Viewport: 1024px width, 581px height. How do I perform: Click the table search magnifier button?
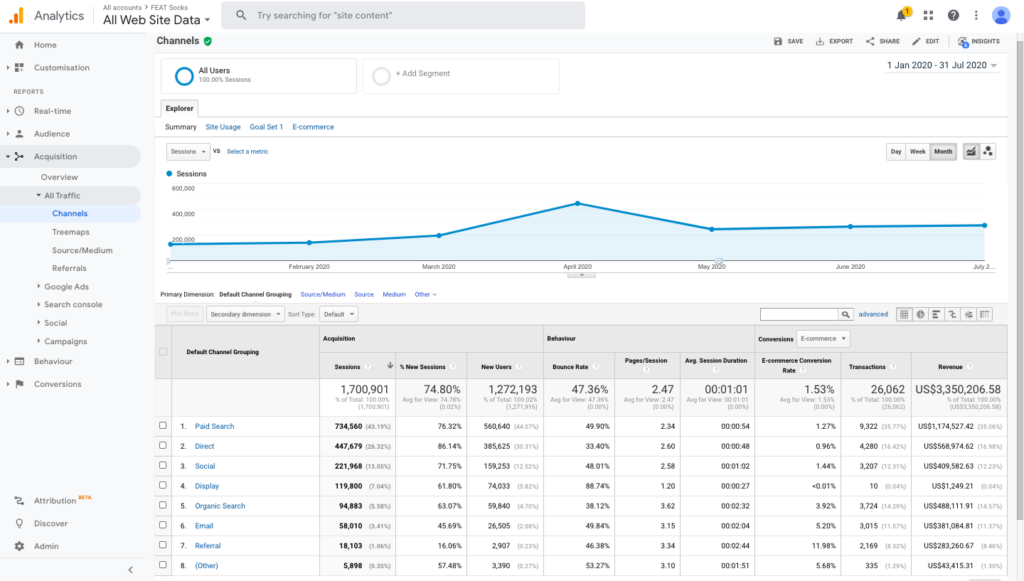(x=846, y=315)
